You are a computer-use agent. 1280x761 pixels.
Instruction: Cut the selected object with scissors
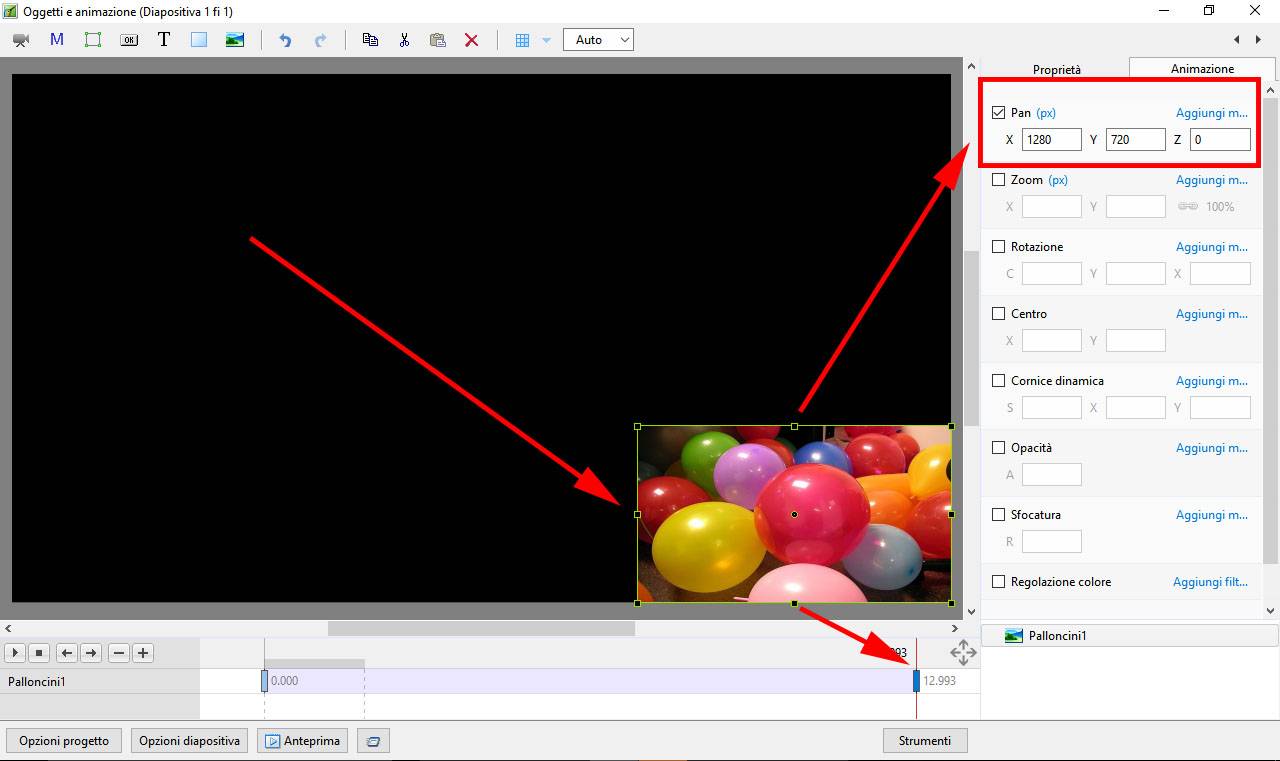[x=404, y=40]
